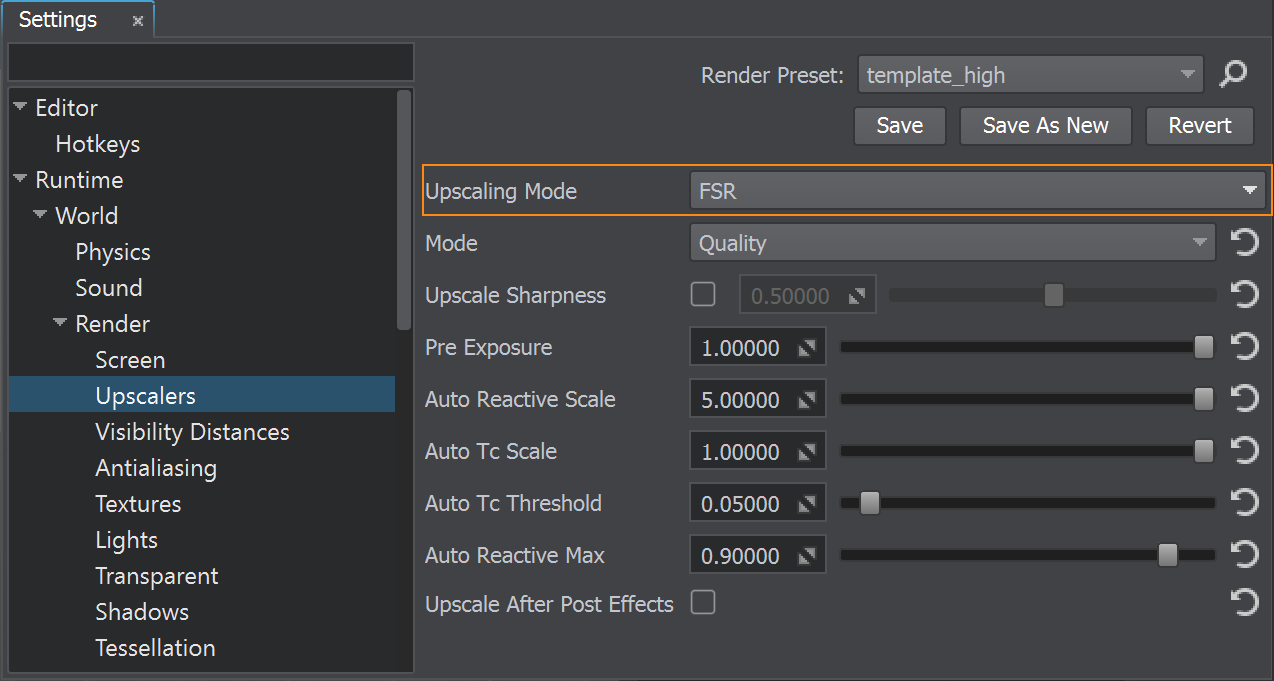
Task: Reset Auto Tc Threshold to default
Action: 1243,503
